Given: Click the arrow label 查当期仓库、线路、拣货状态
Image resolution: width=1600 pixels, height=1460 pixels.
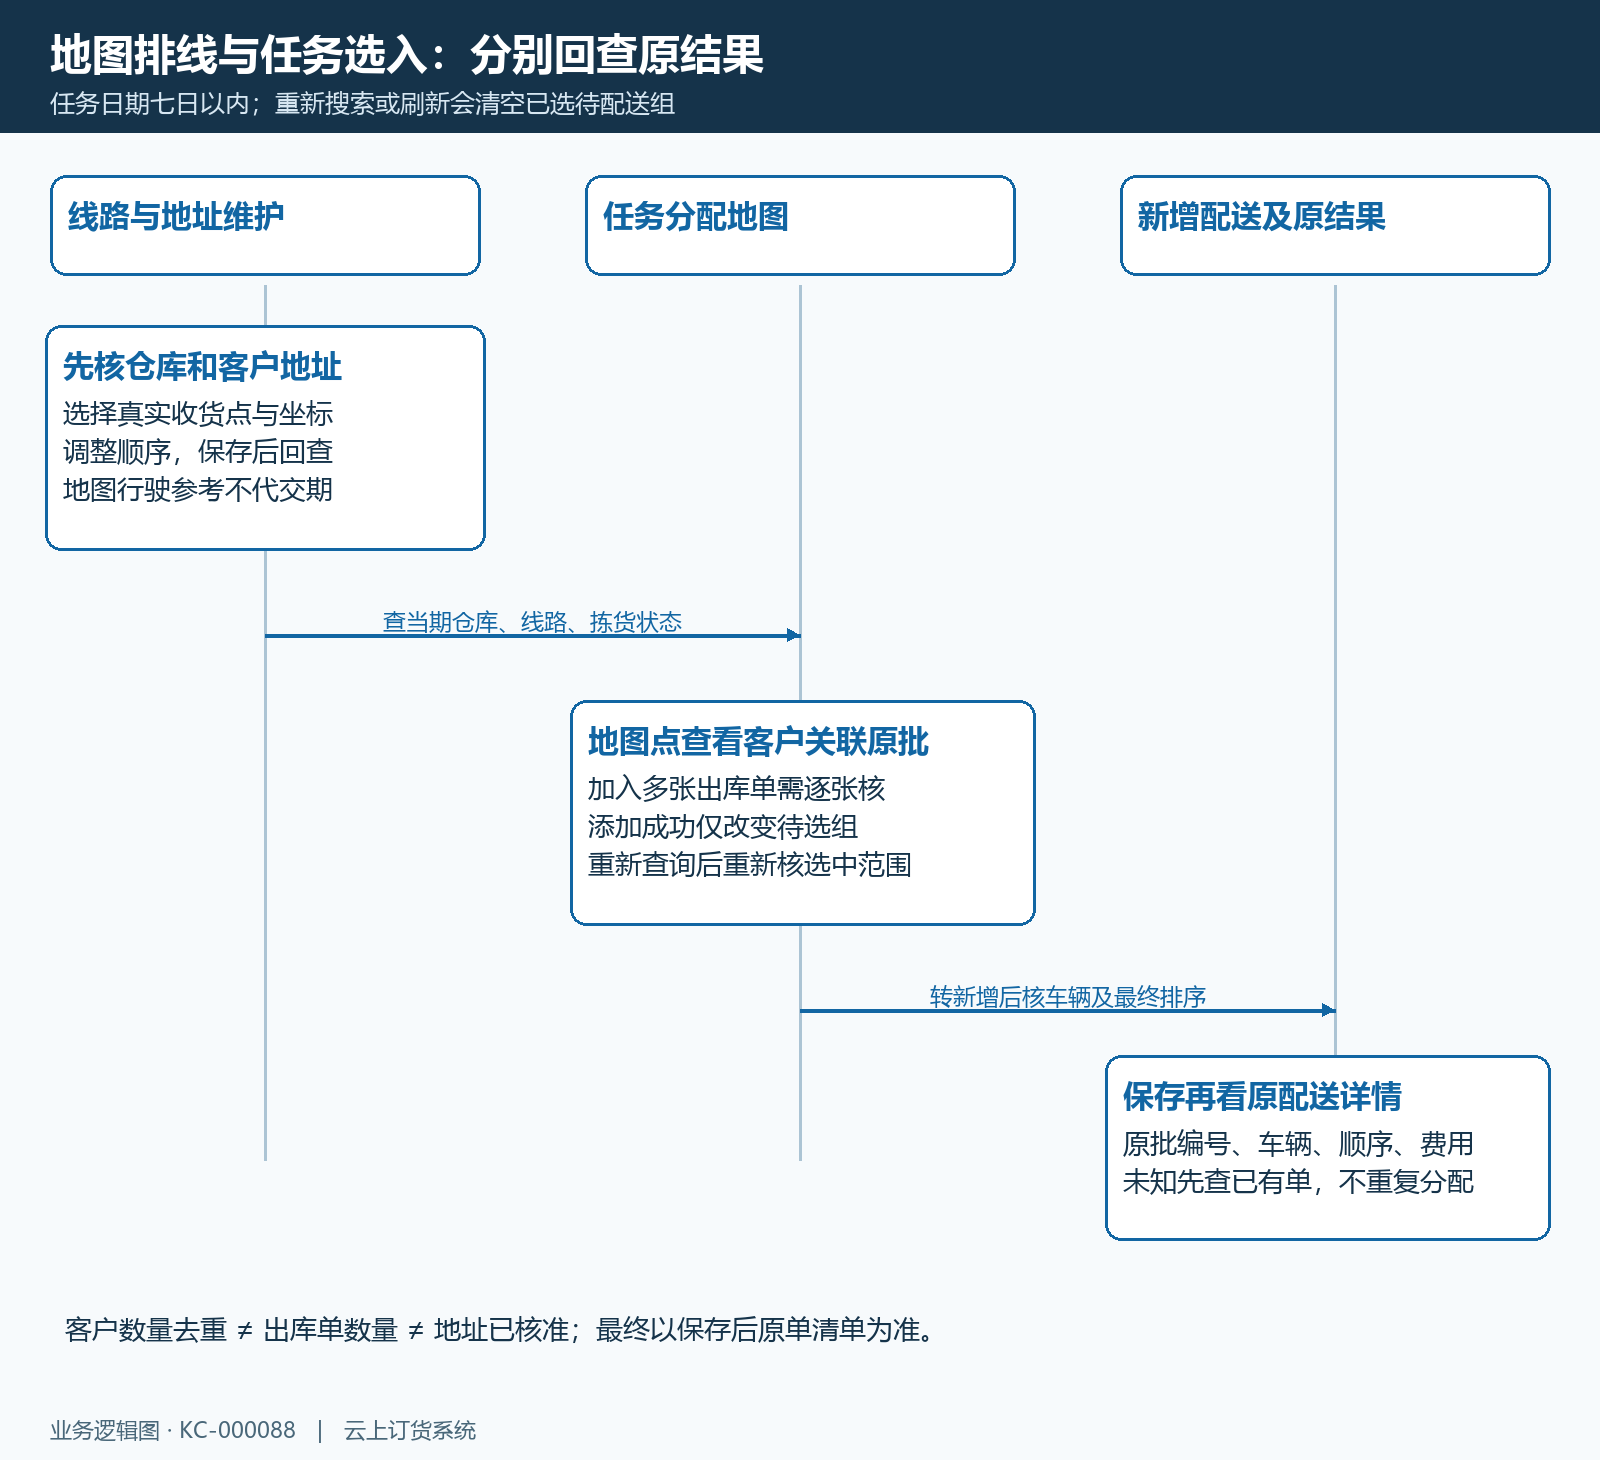Looking at the screenshot, I should pos(532,622).
